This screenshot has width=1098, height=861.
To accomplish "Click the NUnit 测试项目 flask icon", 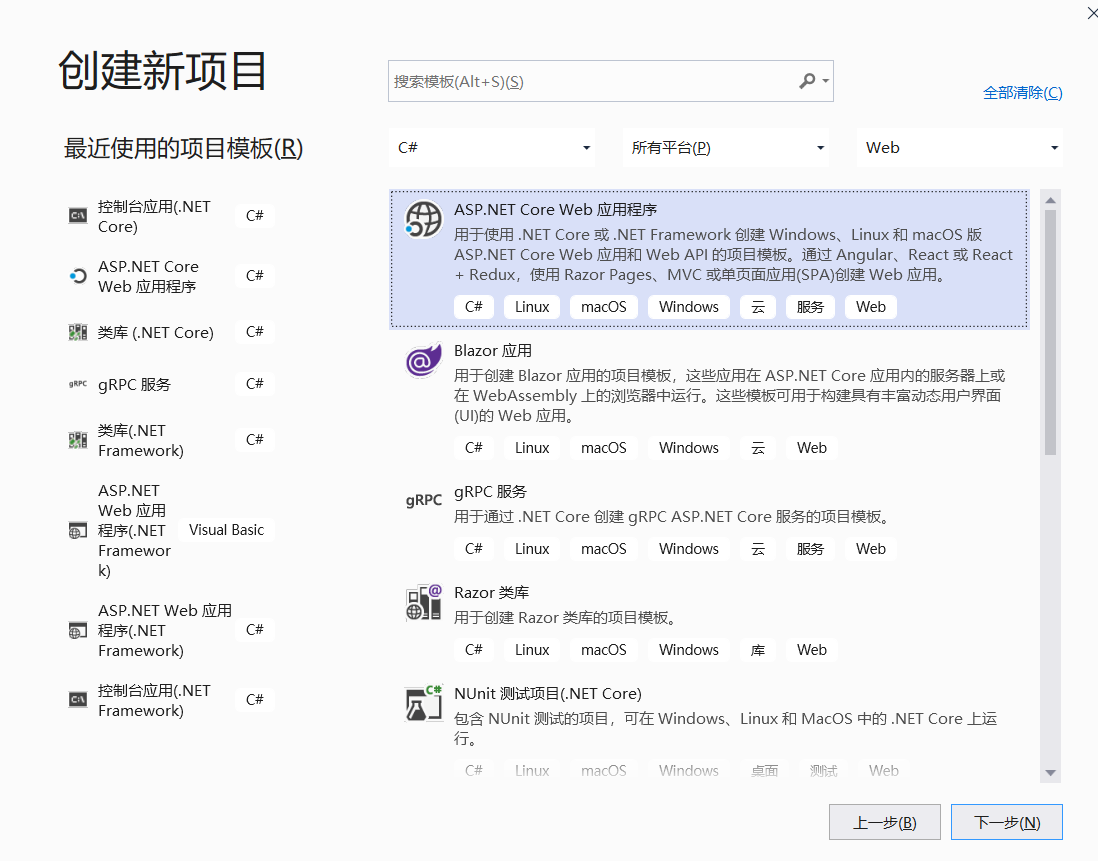I will pos(423,703).
